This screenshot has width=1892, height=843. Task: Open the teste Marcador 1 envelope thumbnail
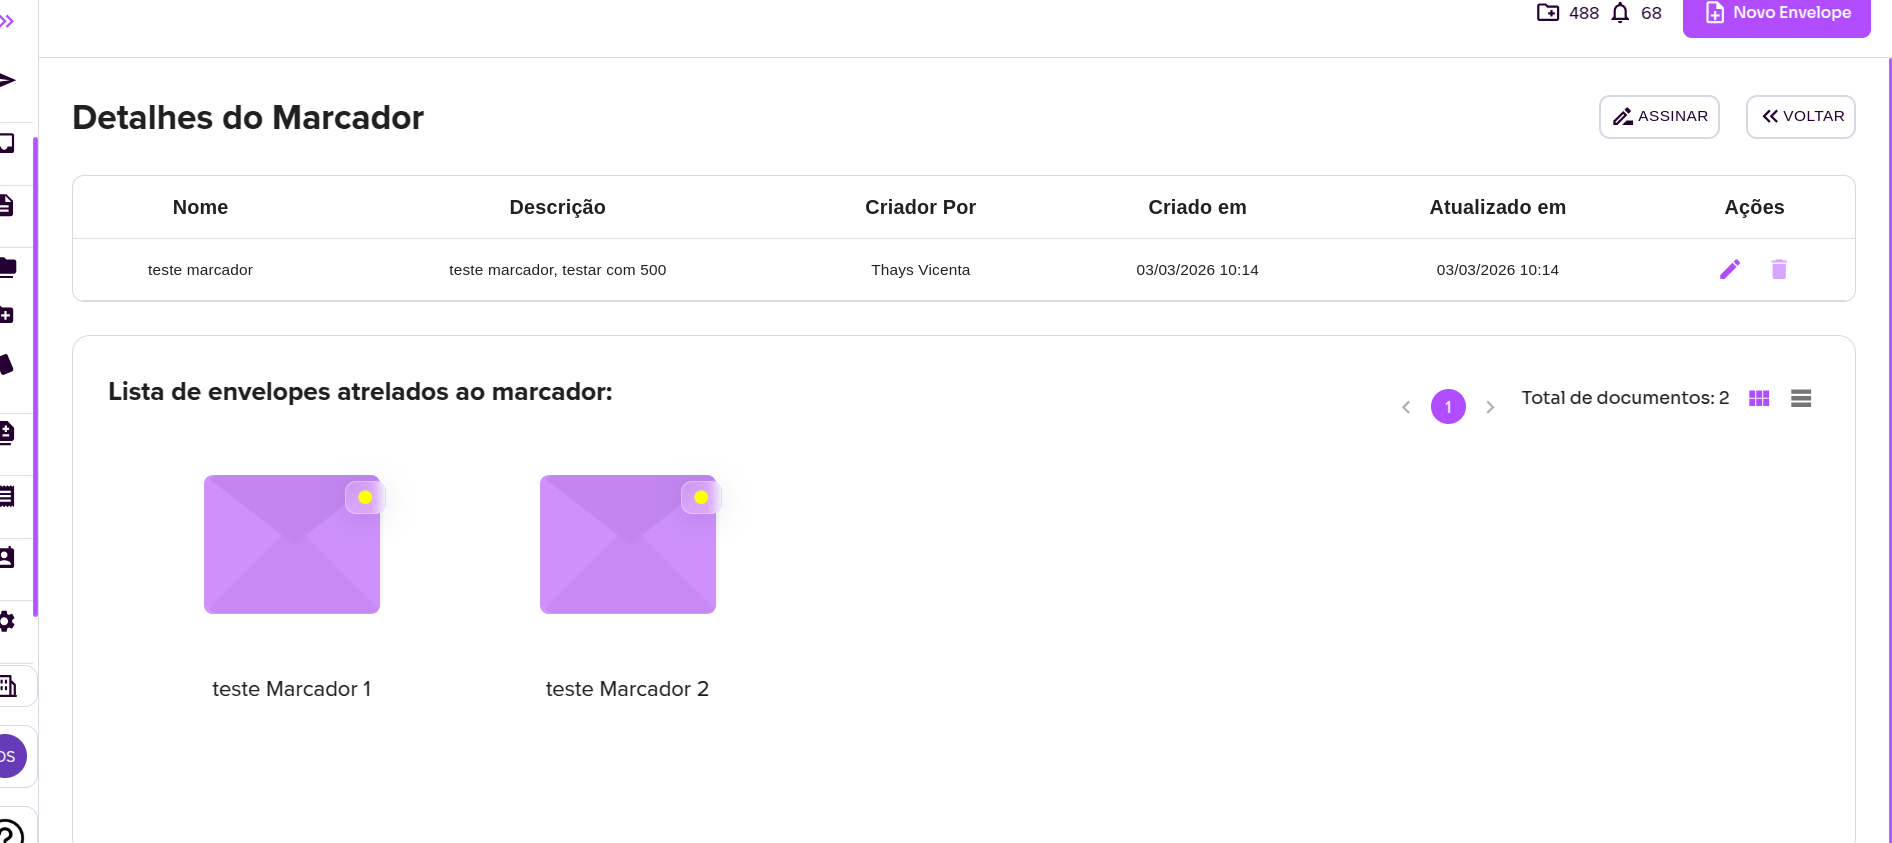click(291, 544)
